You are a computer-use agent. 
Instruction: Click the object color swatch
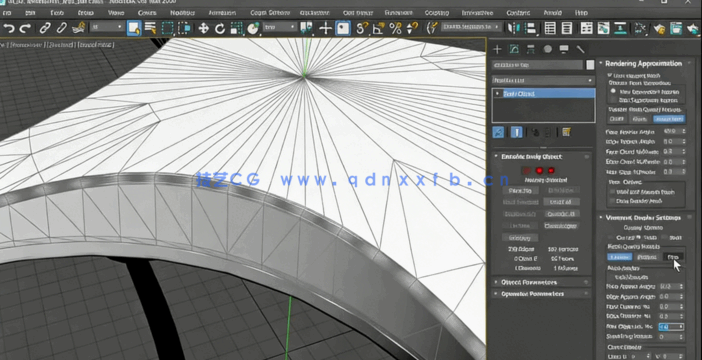591,65
